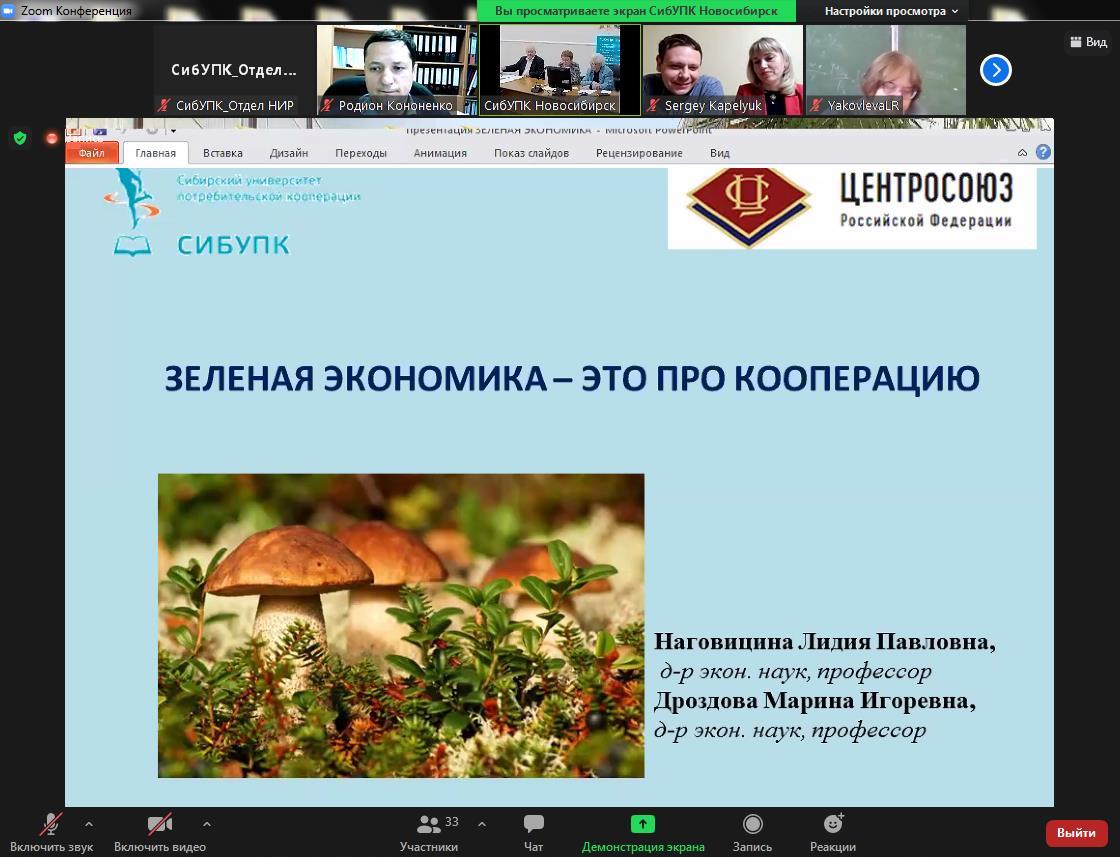Click the PowerPoint help question mark icon
Image resolution: width=1120 pixels, height=857 pixels.
[1043, 152]
